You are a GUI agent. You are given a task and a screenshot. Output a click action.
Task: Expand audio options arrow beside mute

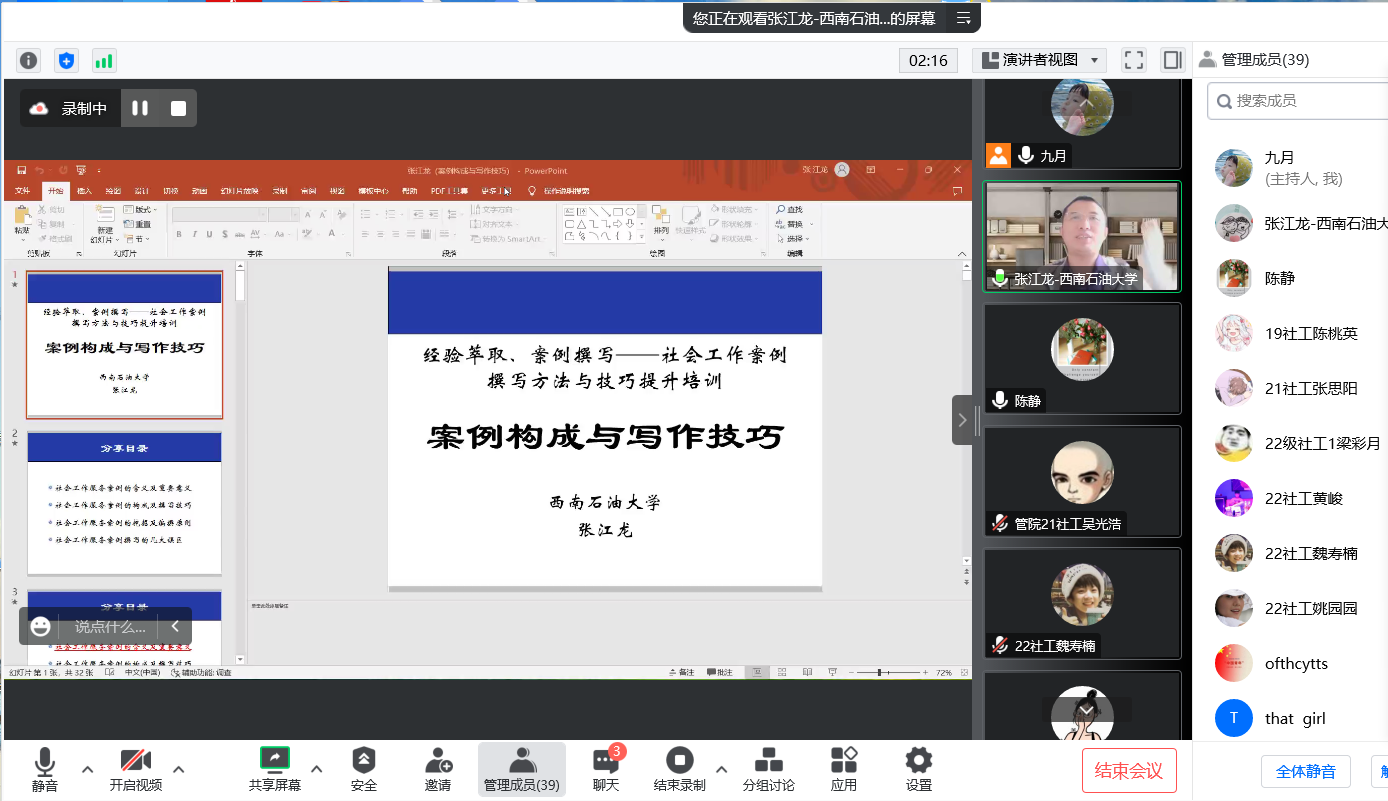[x=88, y=769]
